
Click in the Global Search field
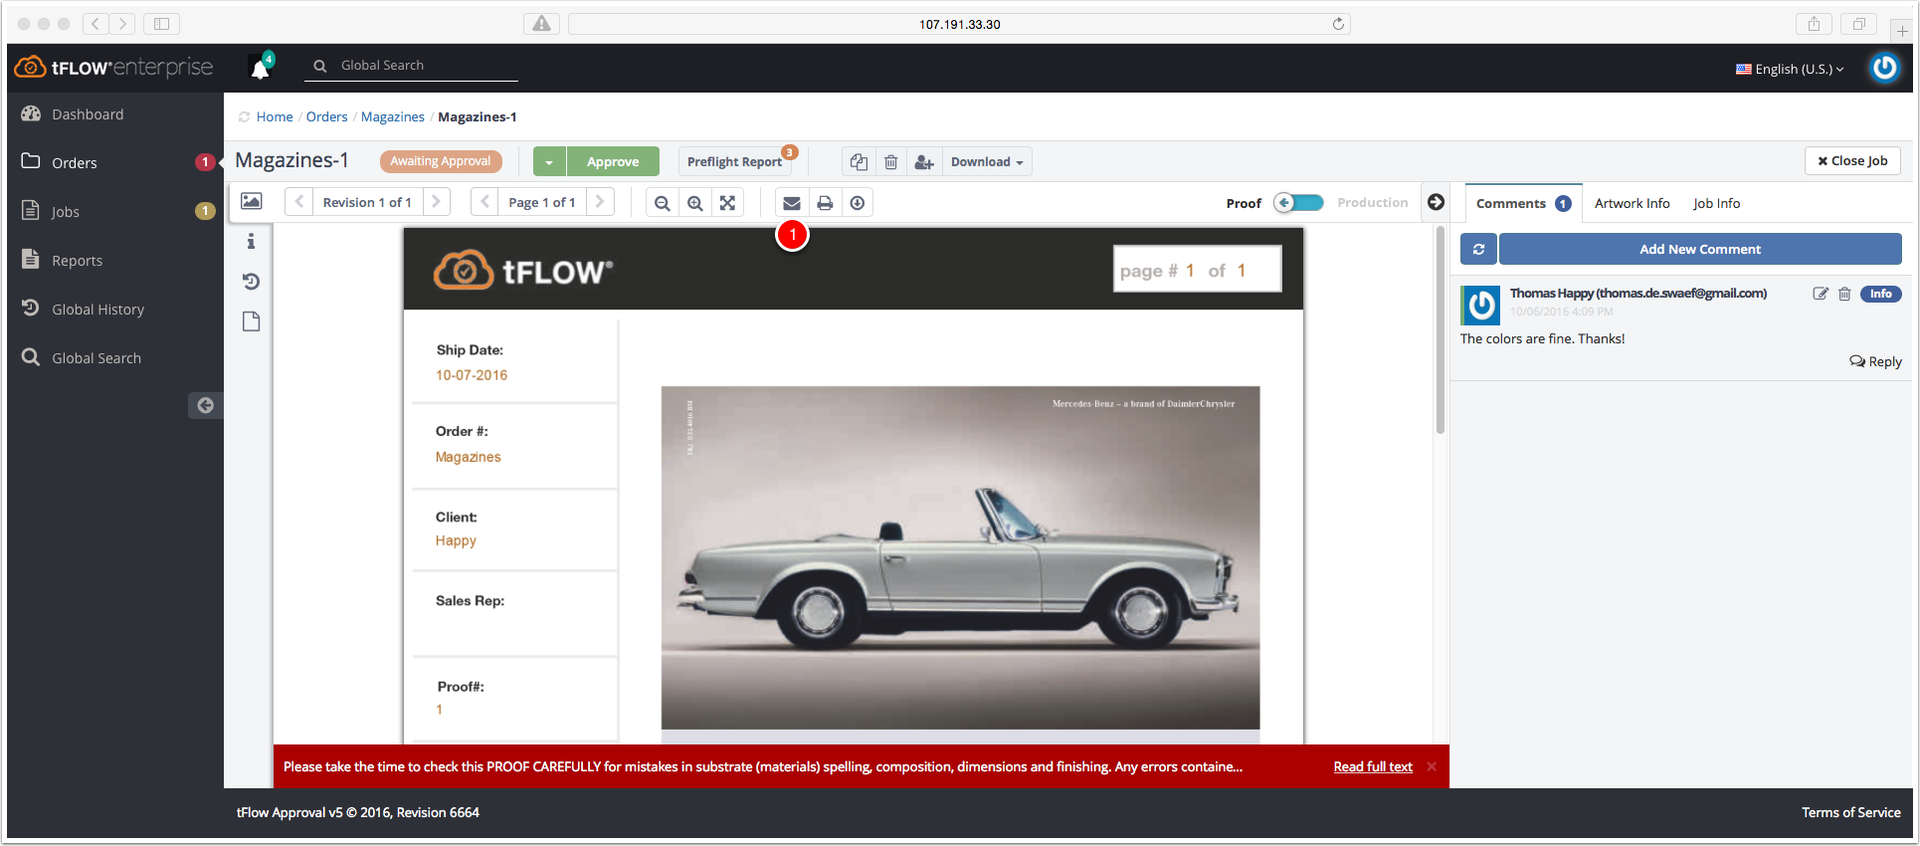[427, 65]
